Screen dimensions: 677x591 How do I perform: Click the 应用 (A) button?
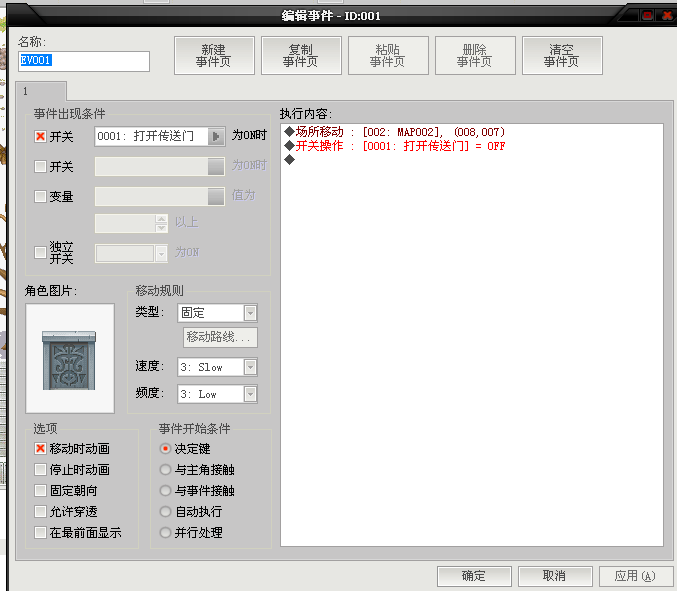click(x=636, y=576)
